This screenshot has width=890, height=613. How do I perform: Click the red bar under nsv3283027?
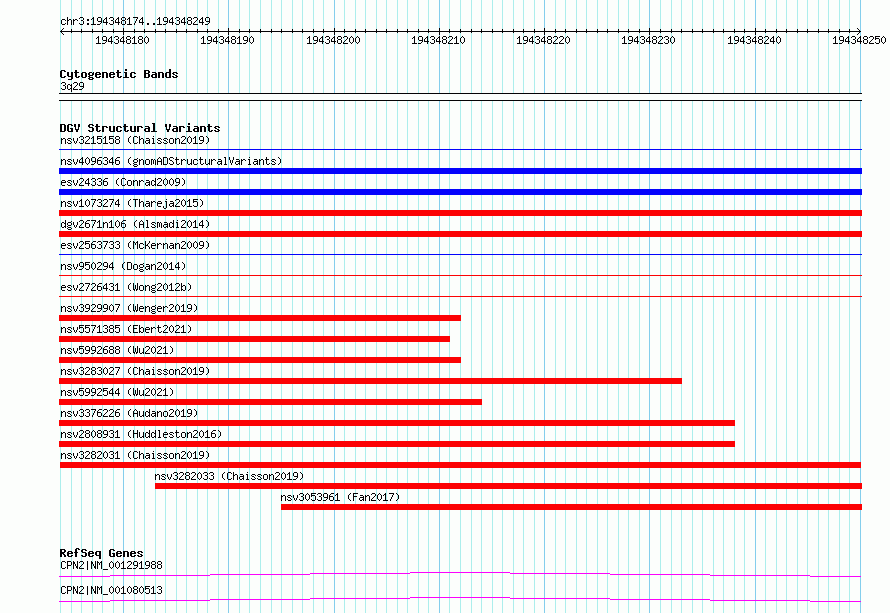tap(371, 381)
